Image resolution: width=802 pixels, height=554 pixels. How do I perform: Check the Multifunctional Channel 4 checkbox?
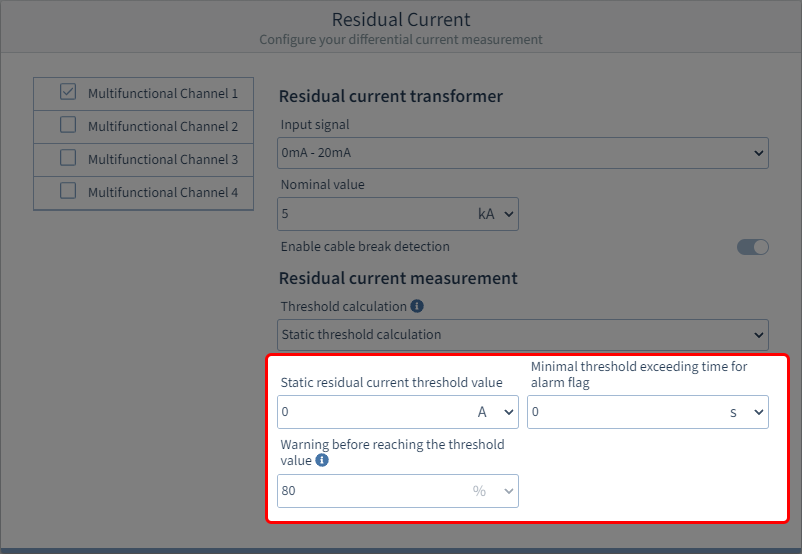click(68, 191)
